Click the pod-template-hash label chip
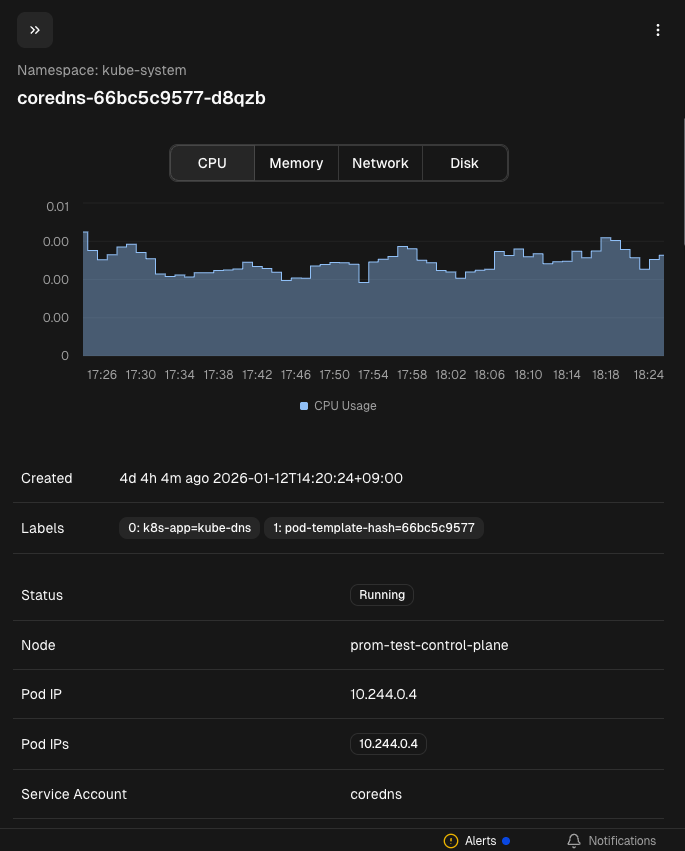Screen dimensions: 685x851 [374, 528]
